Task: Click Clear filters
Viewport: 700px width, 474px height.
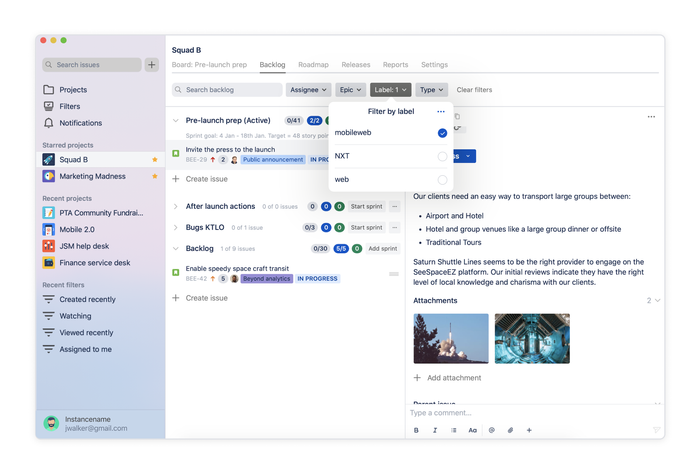Action: 474,90
